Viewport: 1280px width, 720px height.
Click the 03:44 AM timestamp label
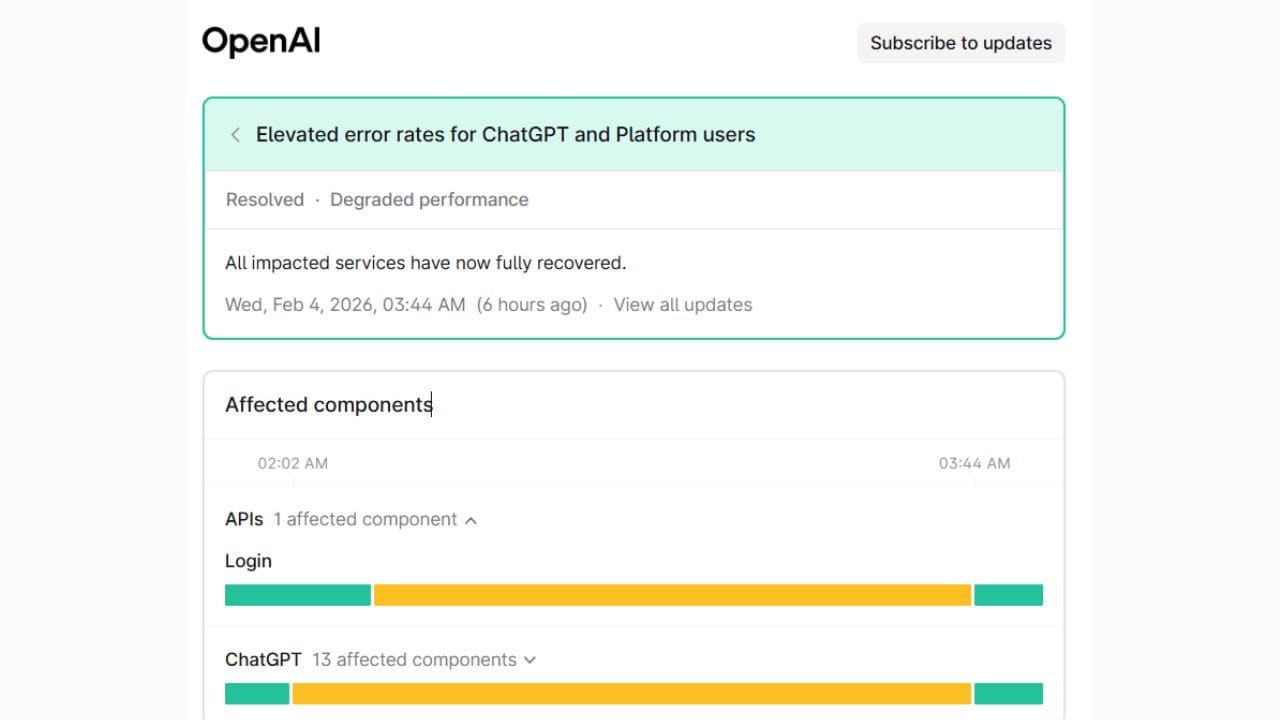[976, 463]
